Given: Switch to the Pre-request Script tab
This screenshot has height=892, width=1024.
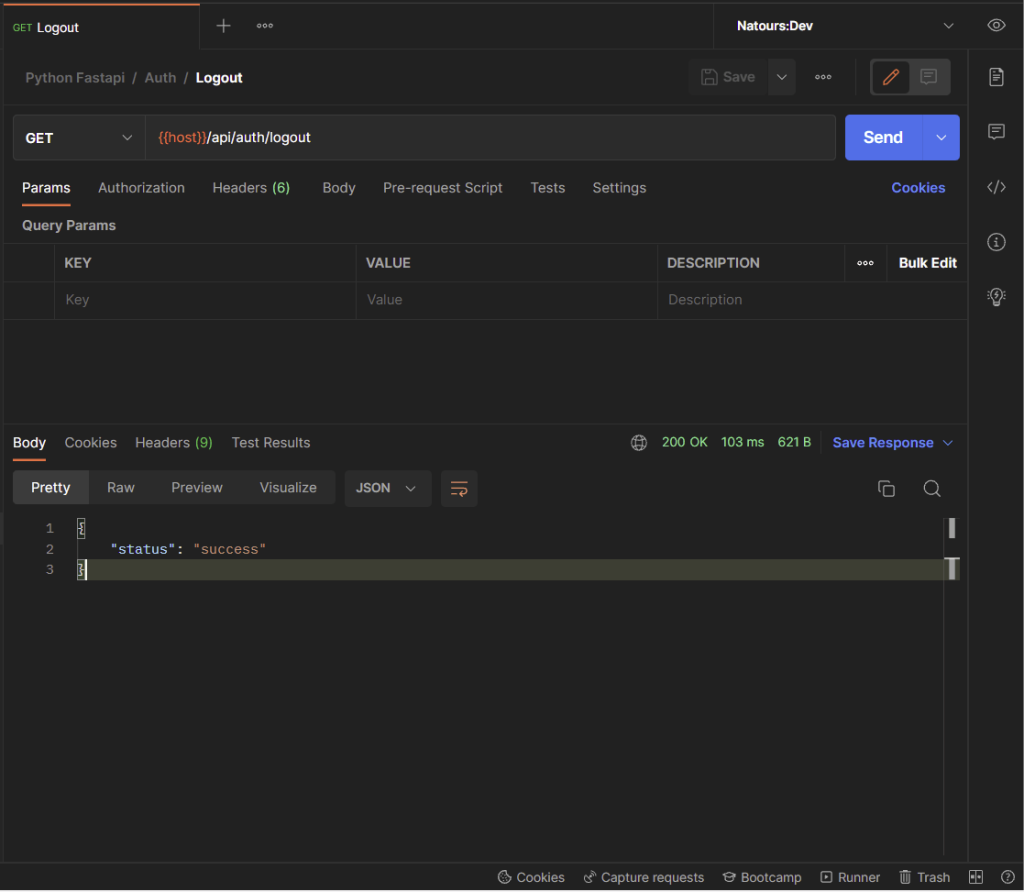Looking at the screenshot, I should point(443,188).
